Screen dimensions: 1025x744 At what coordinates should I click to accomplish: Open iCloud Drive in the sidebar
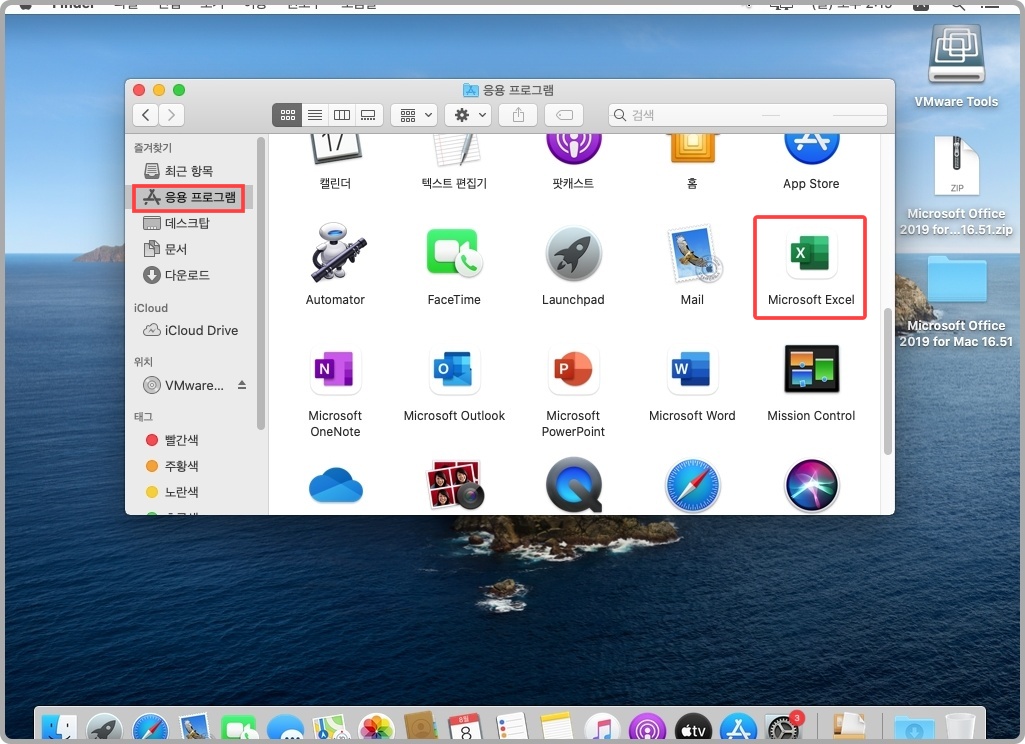click(x=191, y=330)
